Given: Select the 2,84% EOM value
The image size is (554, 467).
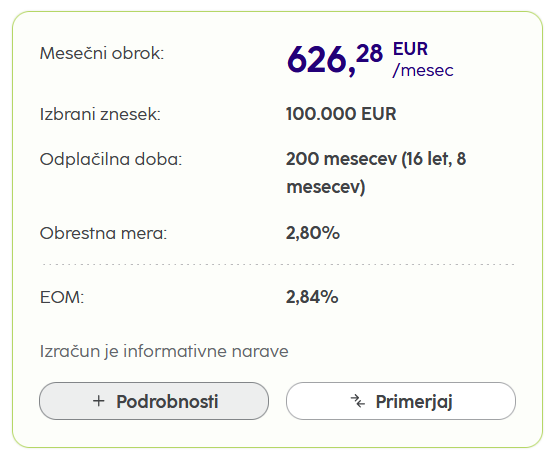Looking at the screenshot, I should 312,297.
